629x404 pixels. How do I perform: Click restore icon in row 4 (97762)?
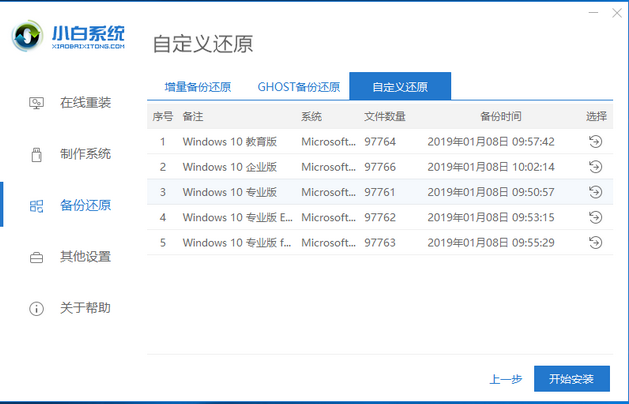tap(595, 217)
